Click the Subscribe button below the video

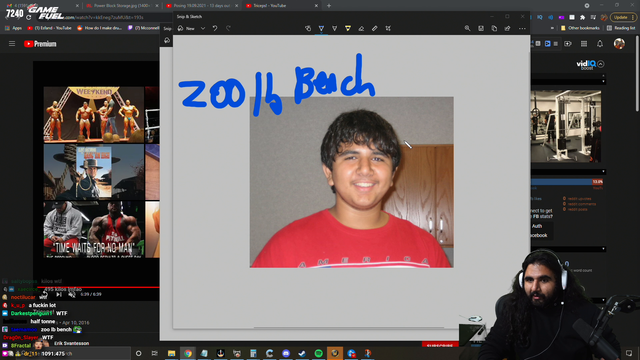[440, 345]
